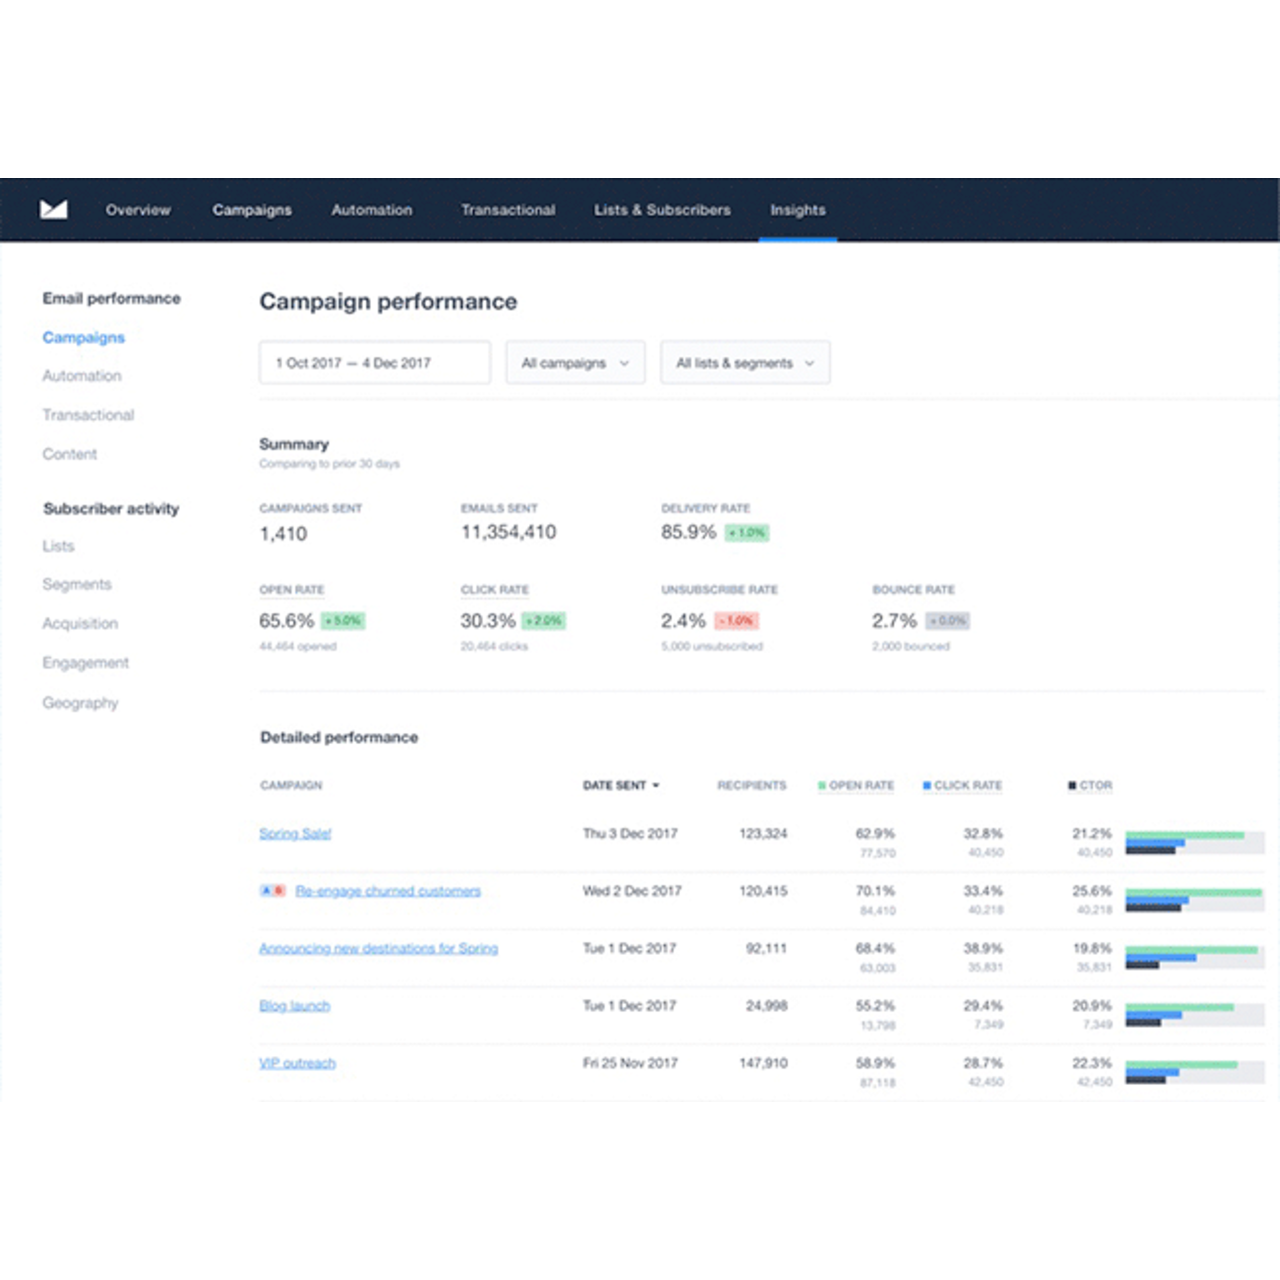Click the red -1.0% unsubscribe rate indicator
The height and width of the screenshot is (1280, 1280).
pyautogui.click(x=736, y=620)
